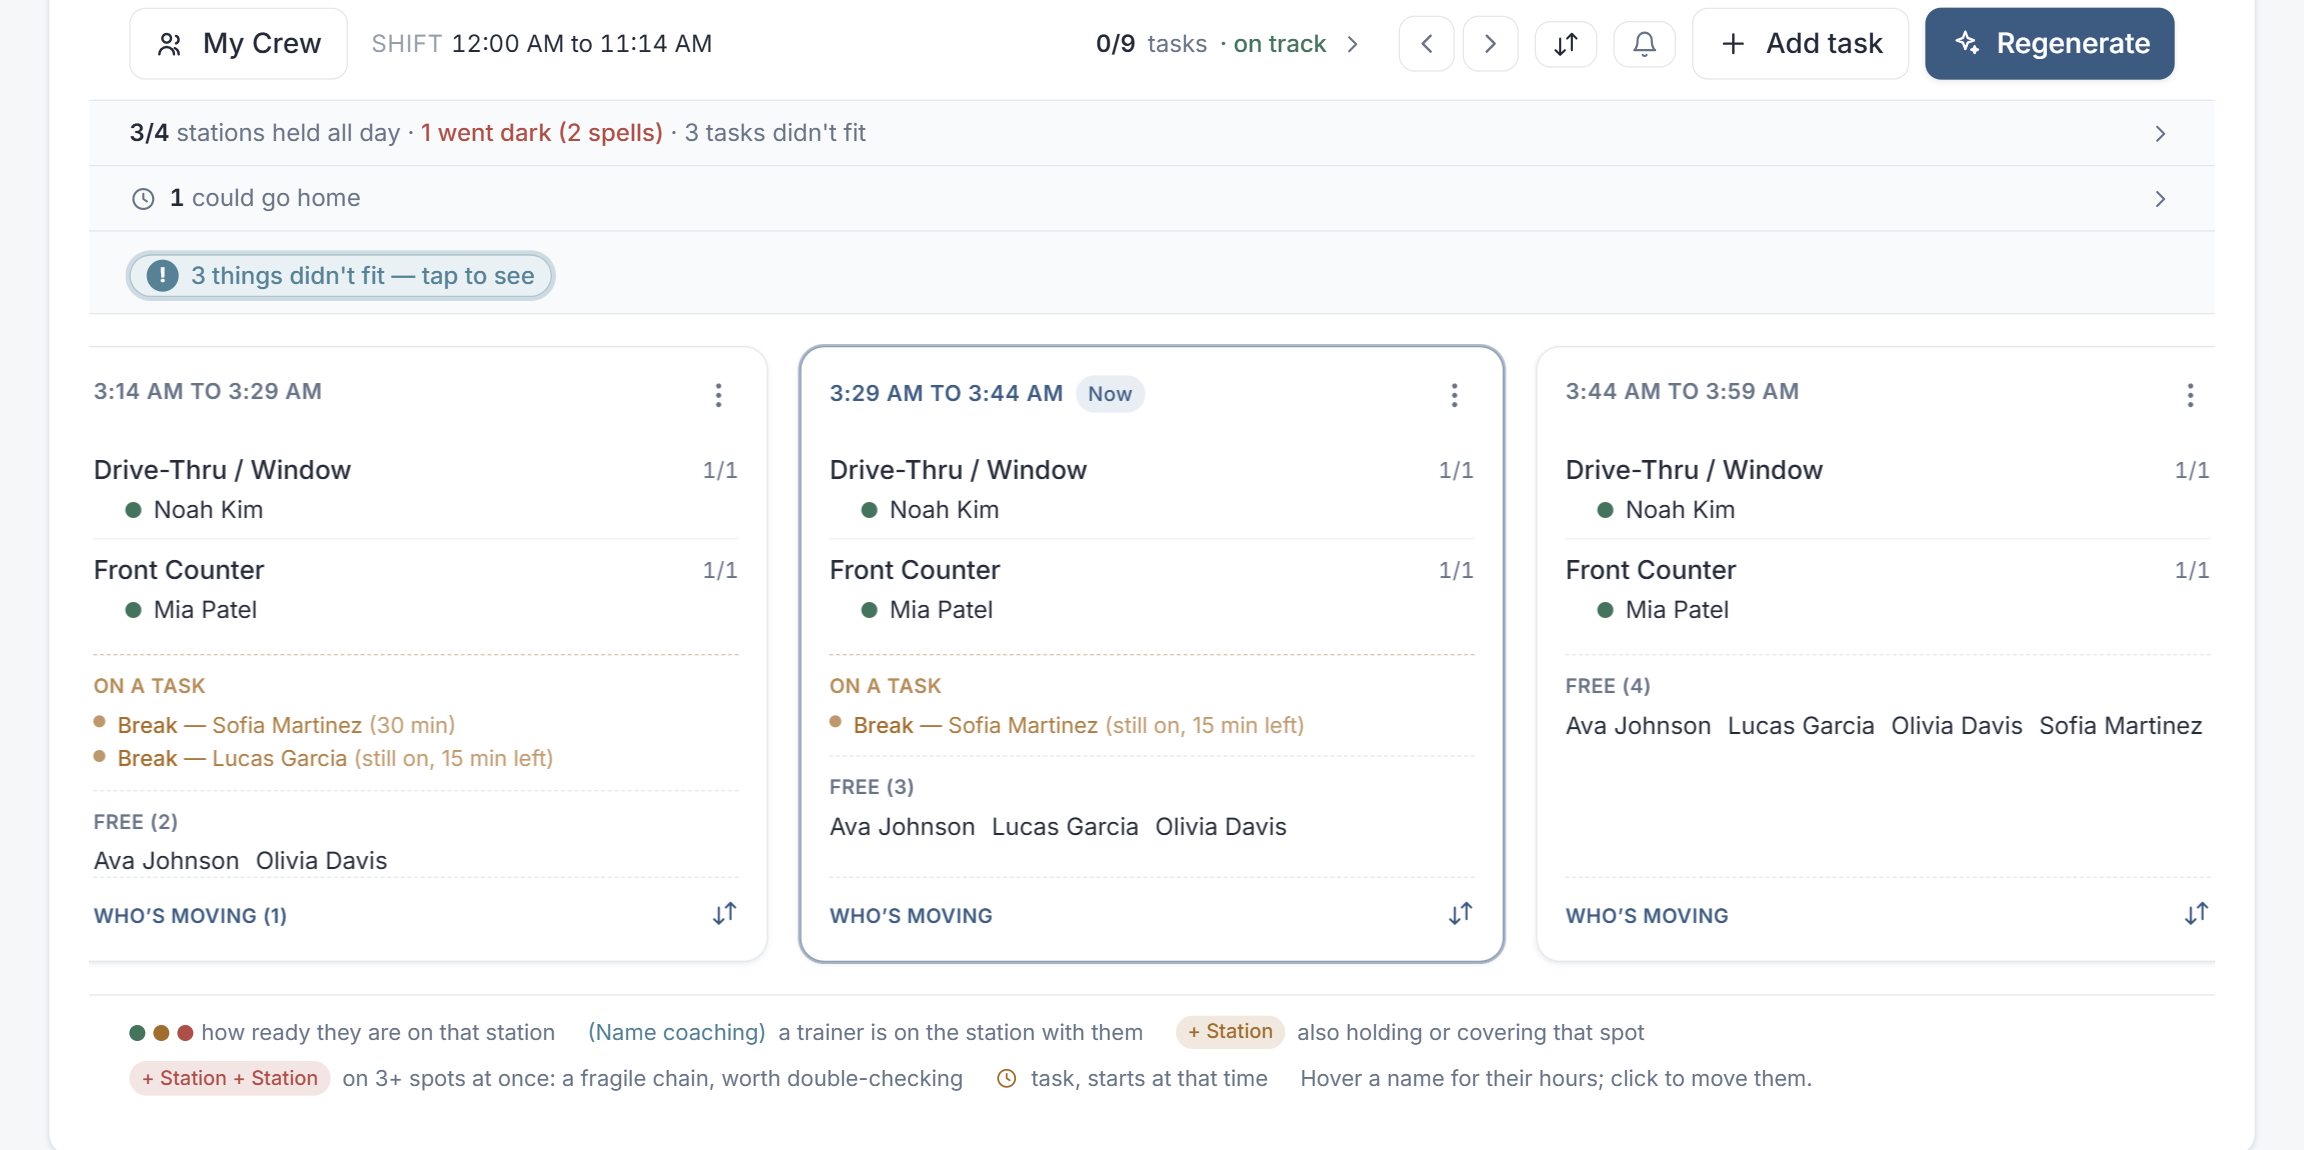Expand Who's Moving in 3:44 AM card
The height and width of the screenshot is (1150, 2304).
point(1647,915)
